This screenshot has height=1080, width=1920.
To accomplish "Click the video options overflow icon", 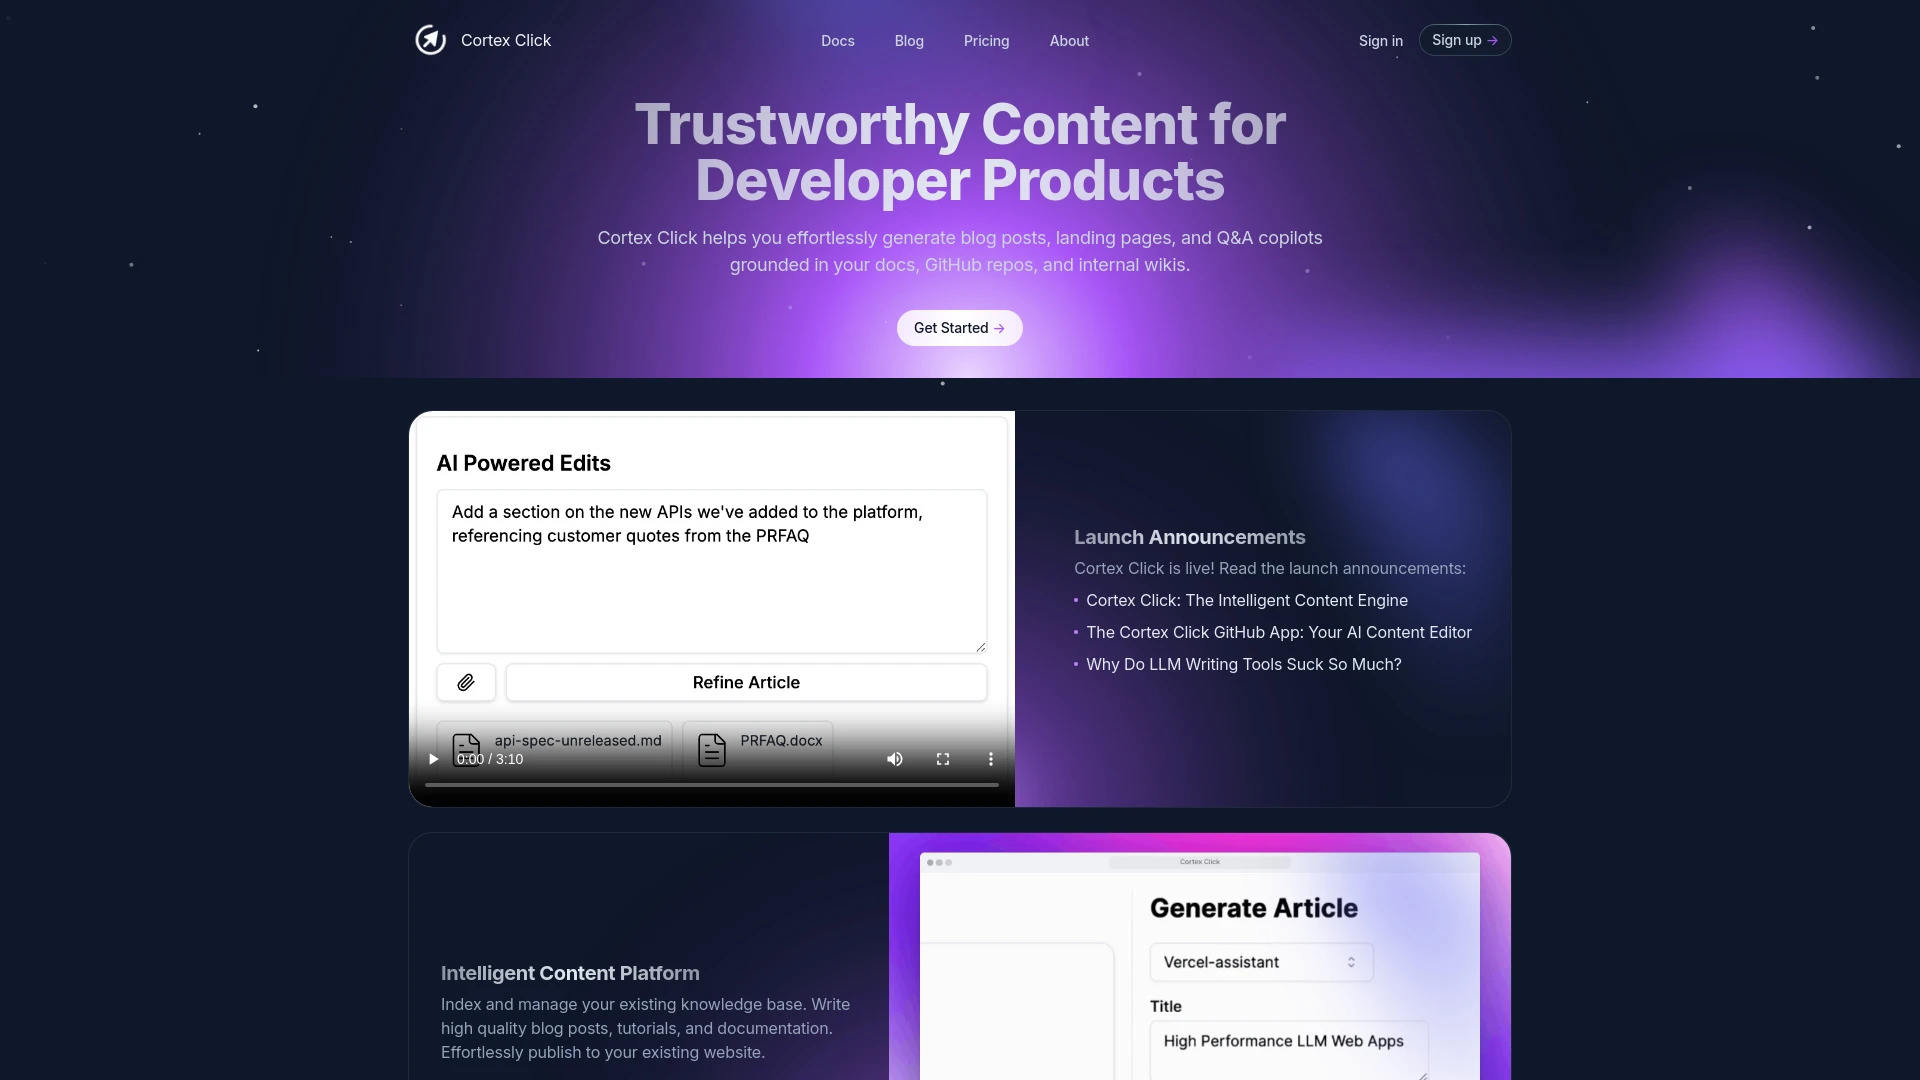I will (990, 760).
